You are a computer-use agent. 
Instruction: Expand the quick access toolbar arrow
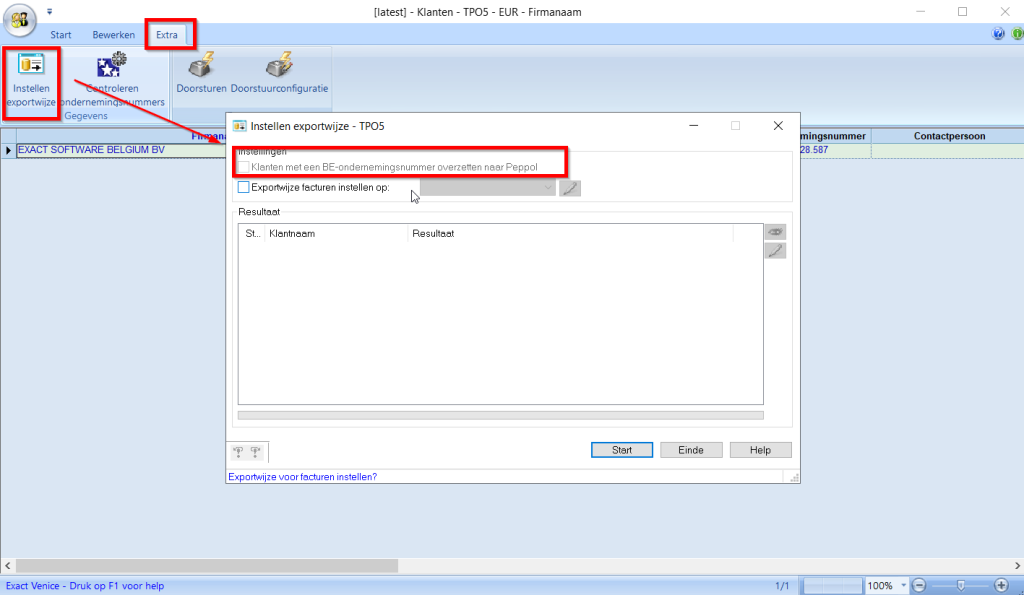coord(50,13)
